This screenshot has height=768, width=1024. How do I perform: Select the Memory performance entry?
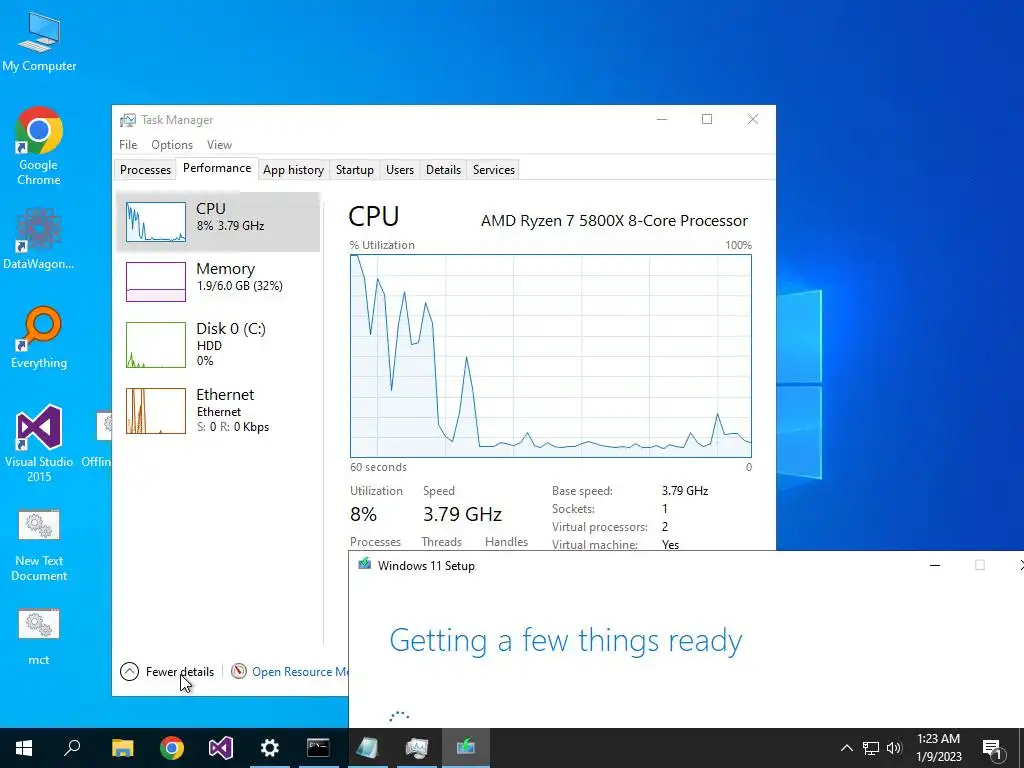[x=218, y=281]
